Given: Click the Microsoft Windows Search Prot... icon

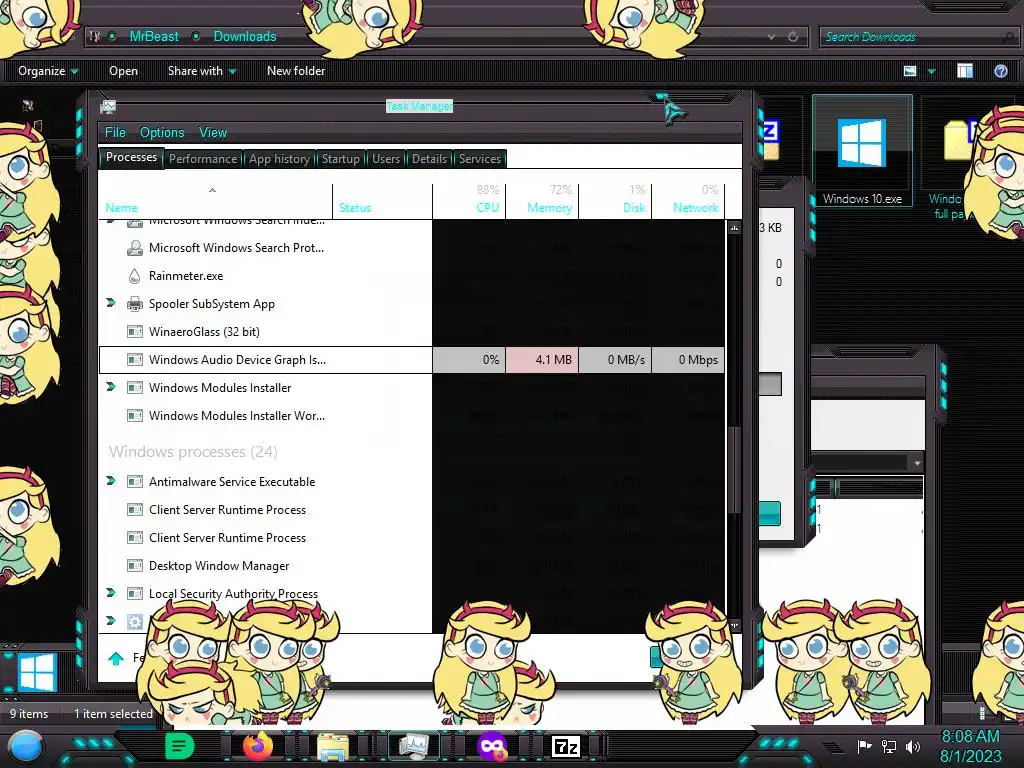Looking at the screenshot, I should pyautogui.click(x=135, y=248).
